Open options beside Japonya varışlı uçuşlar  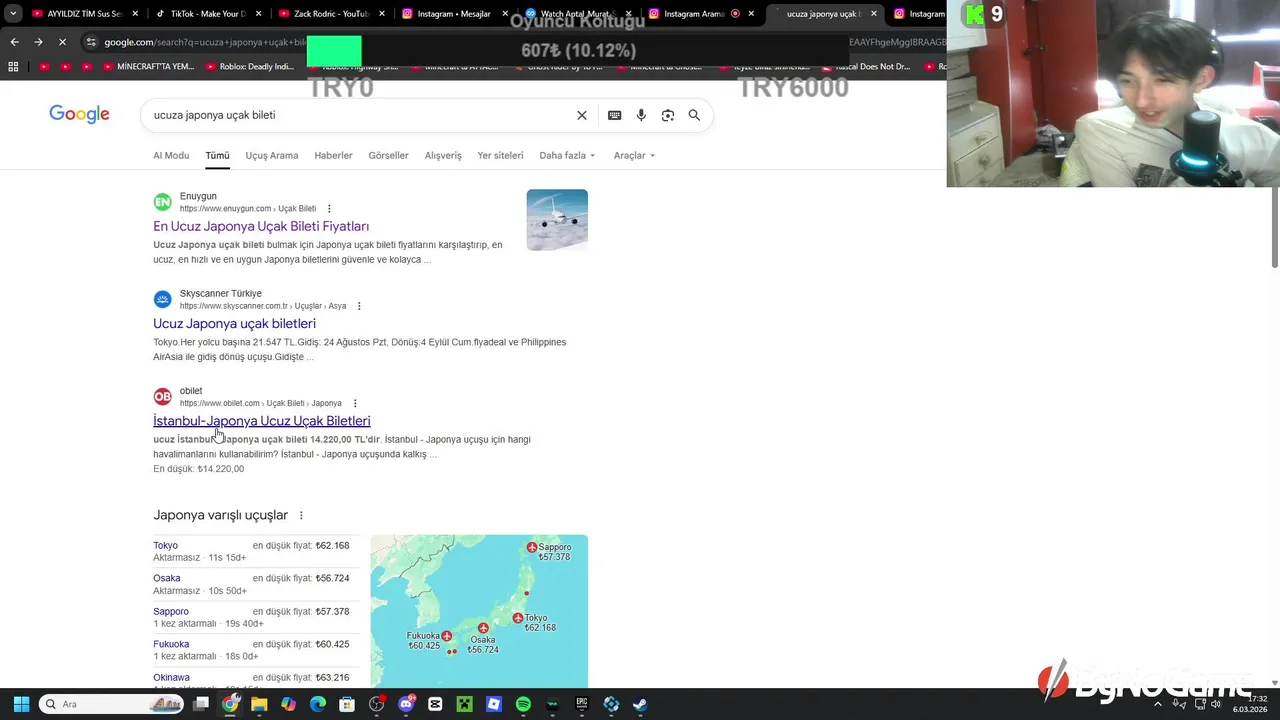301,516
